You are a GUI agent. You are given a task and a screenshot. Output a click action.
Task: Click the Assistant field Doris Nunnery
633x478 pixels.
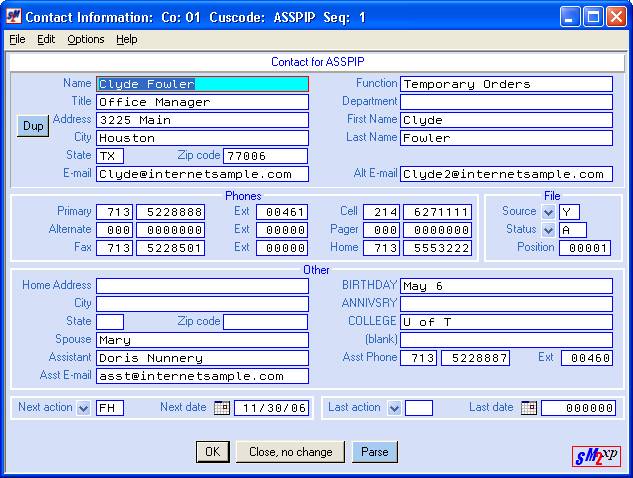203,358
